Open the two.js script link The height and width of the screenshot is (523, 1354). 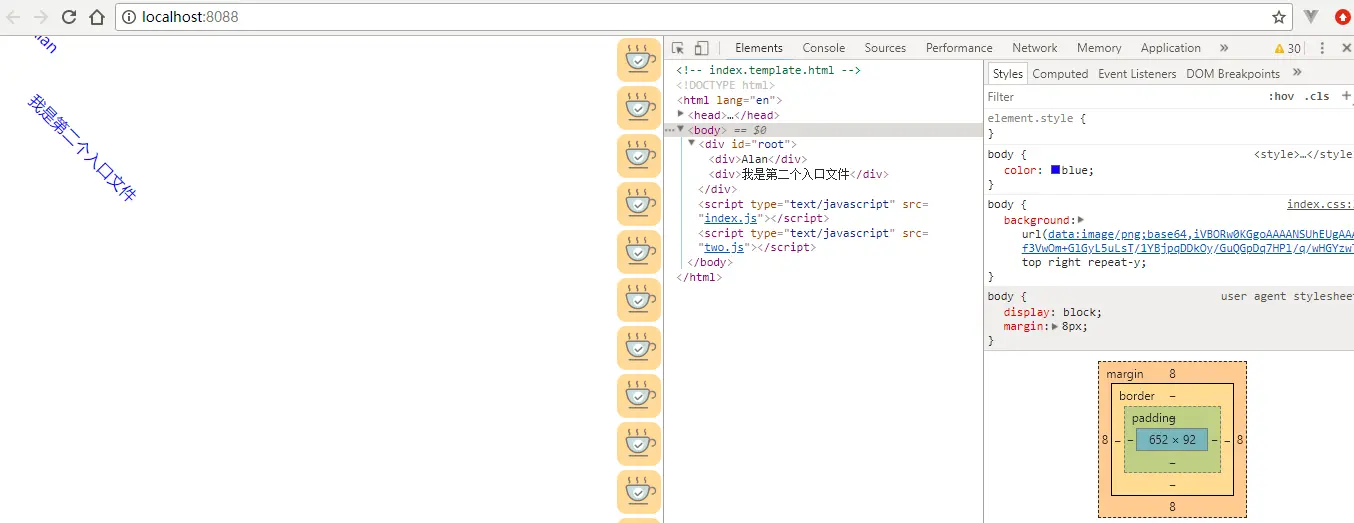click(724, 247)
